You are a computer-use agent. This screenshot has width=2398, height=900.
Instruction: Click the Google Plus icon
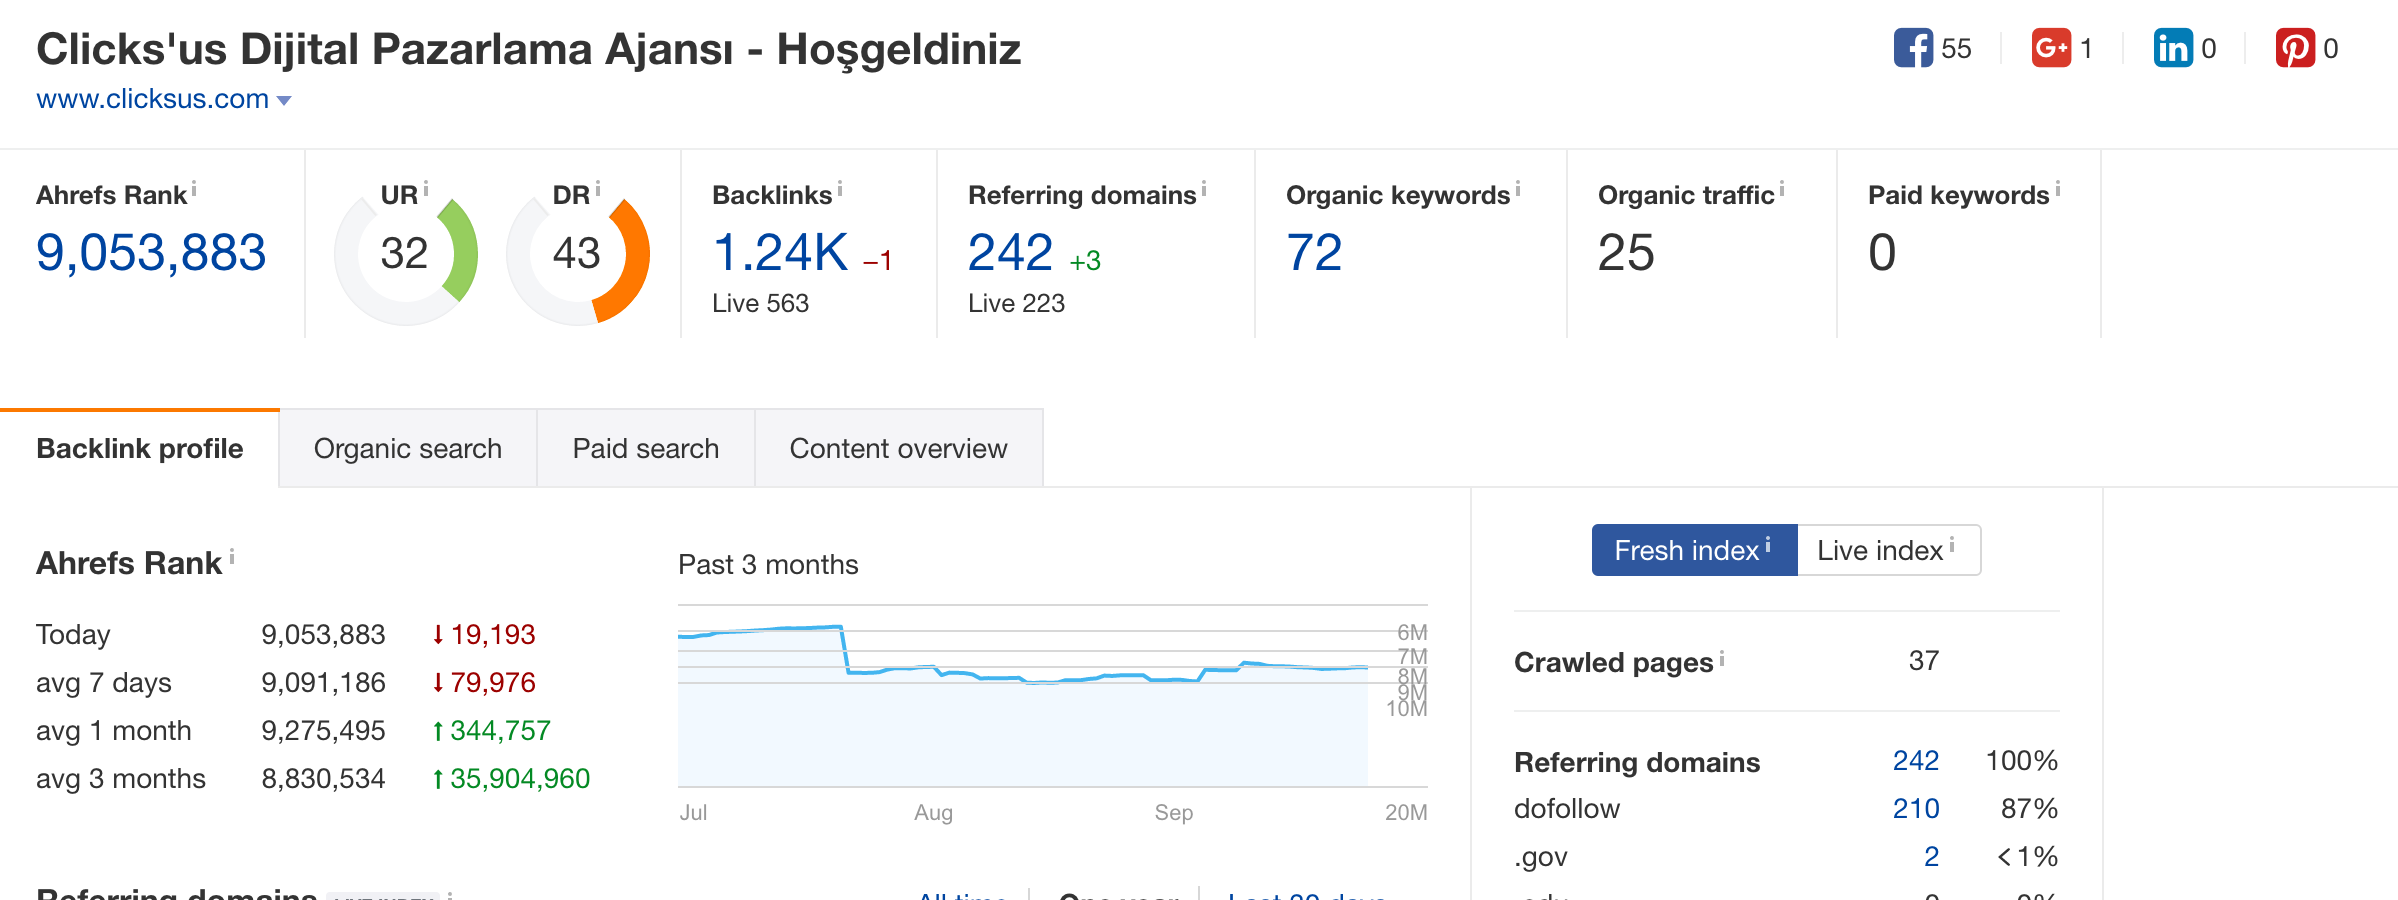[x=2050, y=48]
